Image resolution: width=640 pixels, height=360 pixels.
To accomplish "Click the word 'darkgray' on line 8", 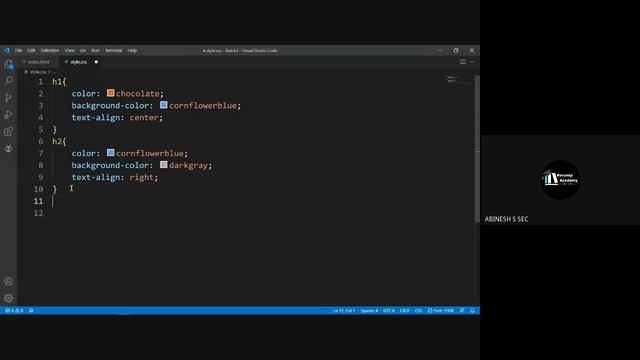I will coord(188,165).
